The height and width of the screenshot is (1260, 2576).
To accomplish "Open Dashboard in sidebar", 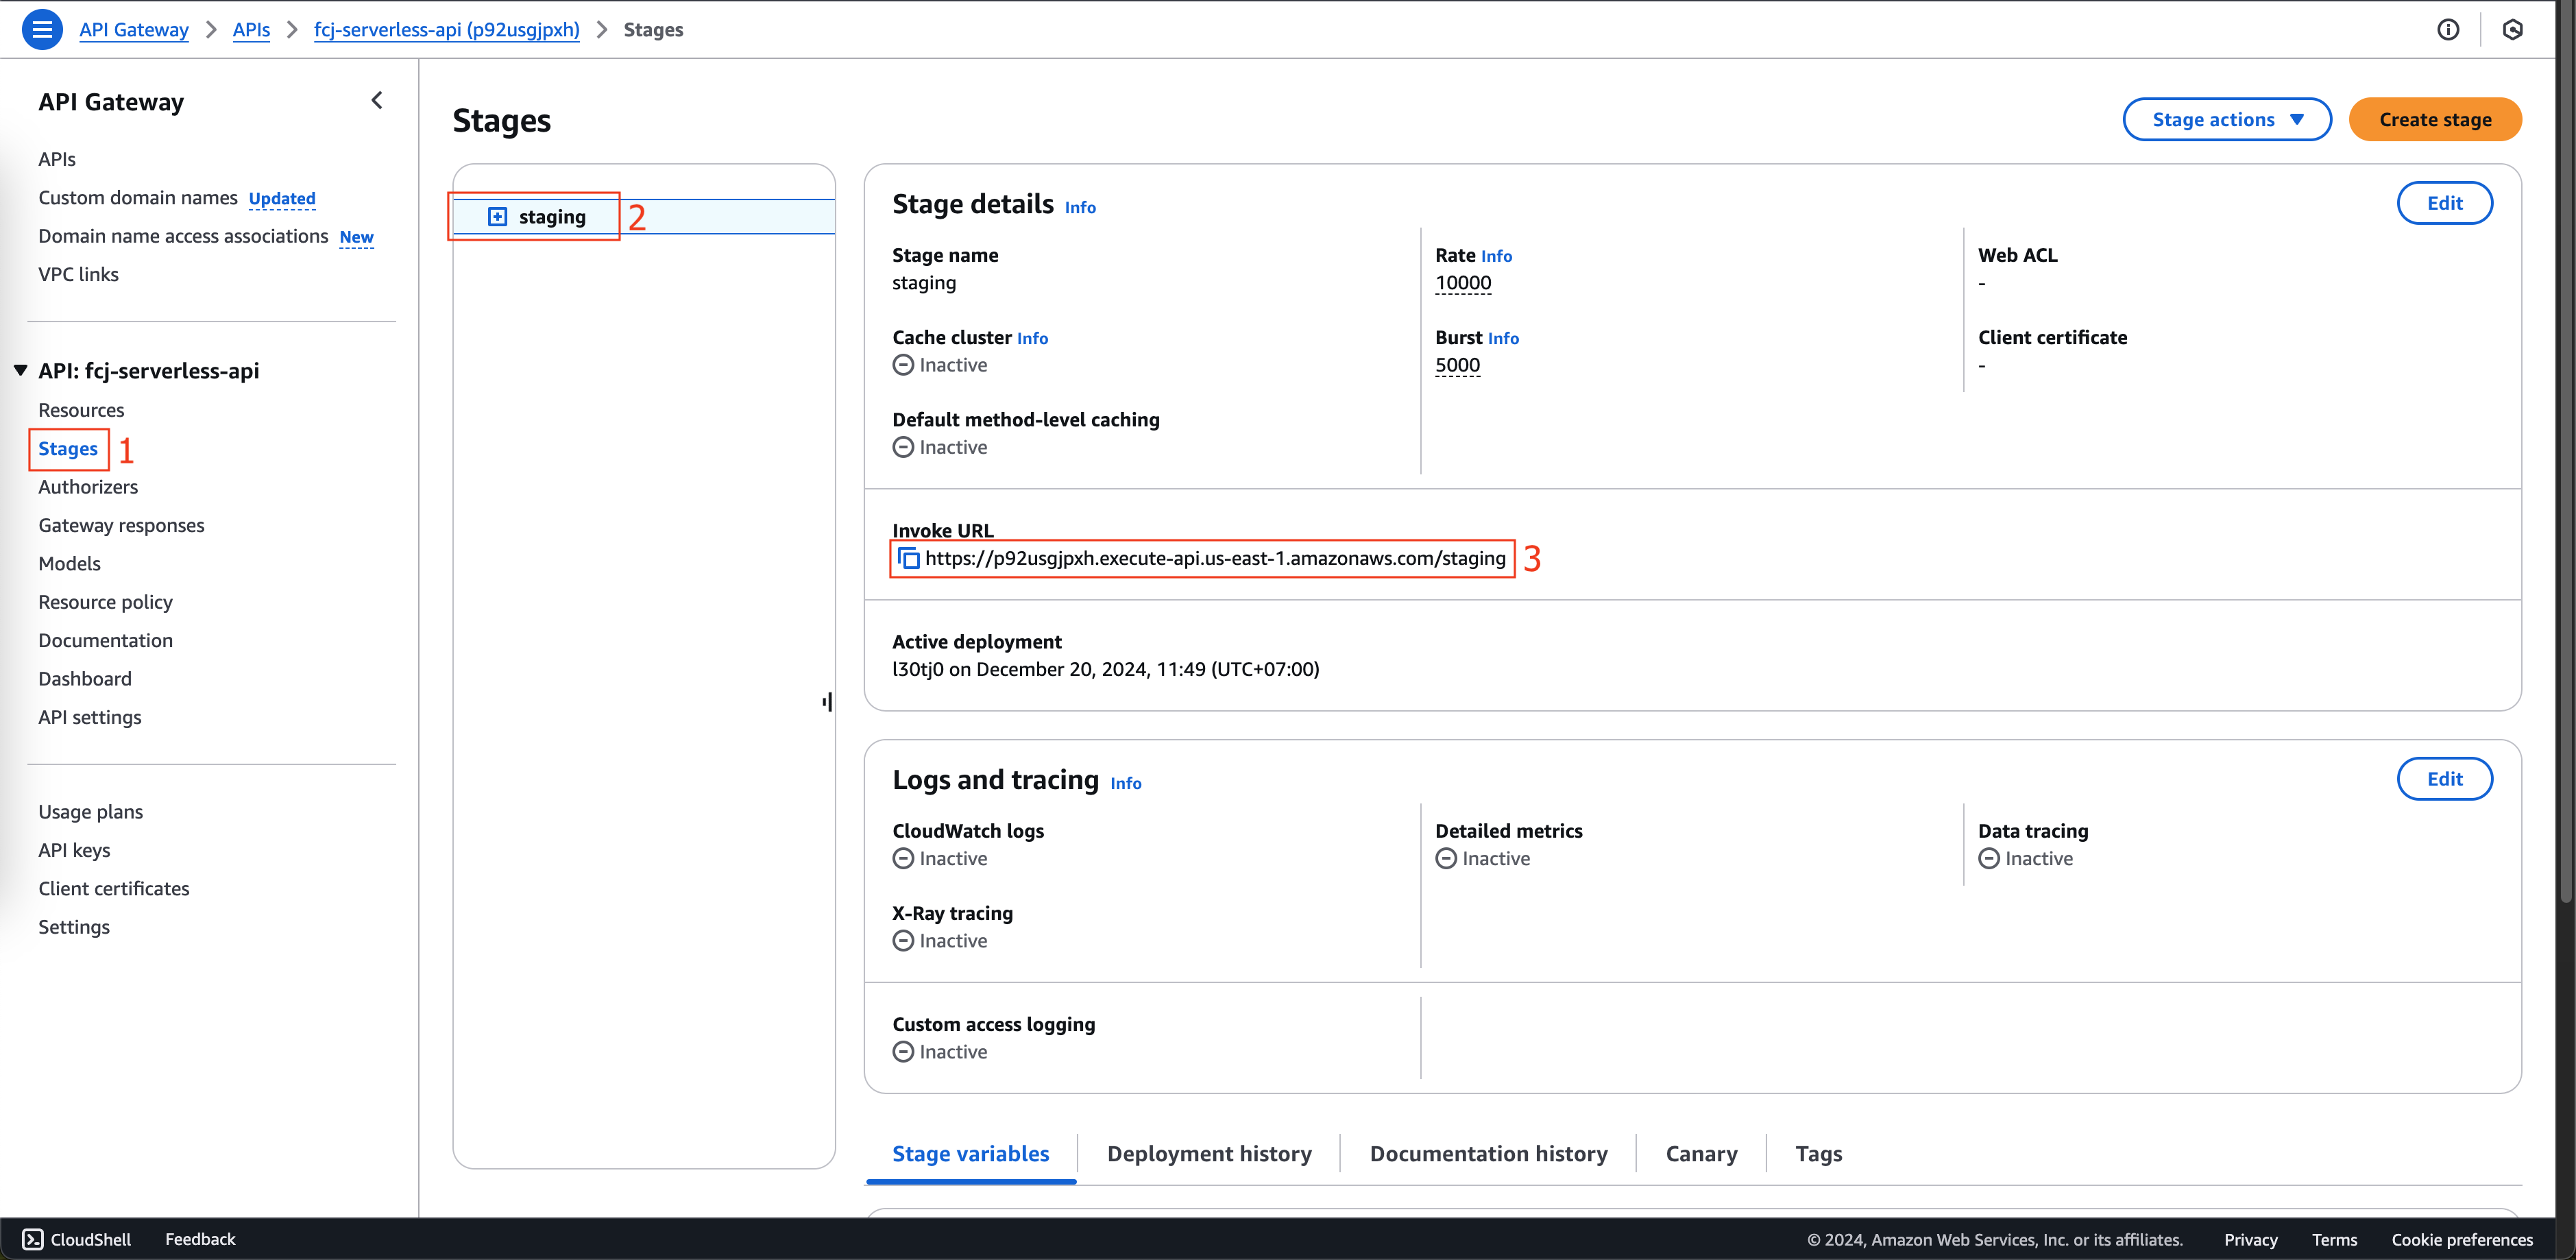I will tap(85, 679).
